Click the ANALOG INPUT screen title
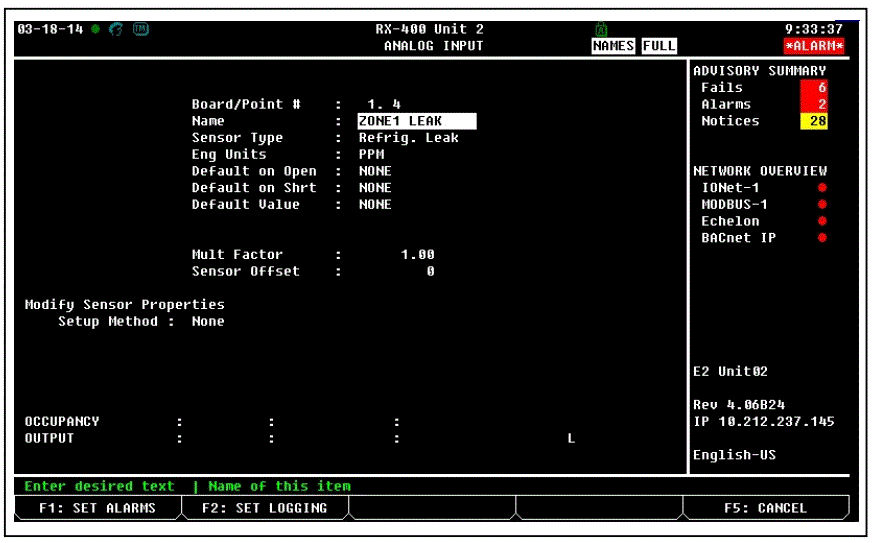Viewport: 874px width, 543px height. (434, 46)
